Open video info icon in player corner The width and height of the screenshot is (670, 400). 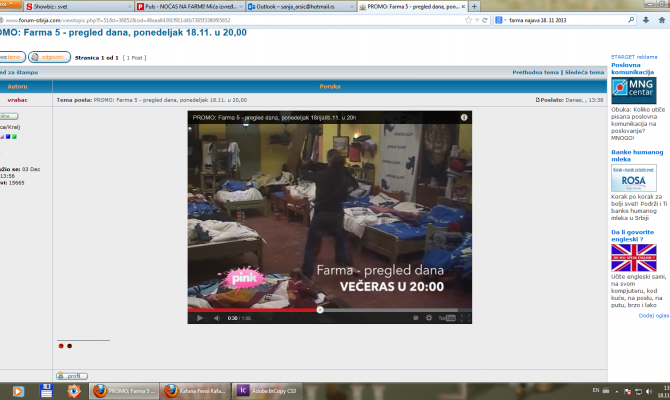click(463, 117)
